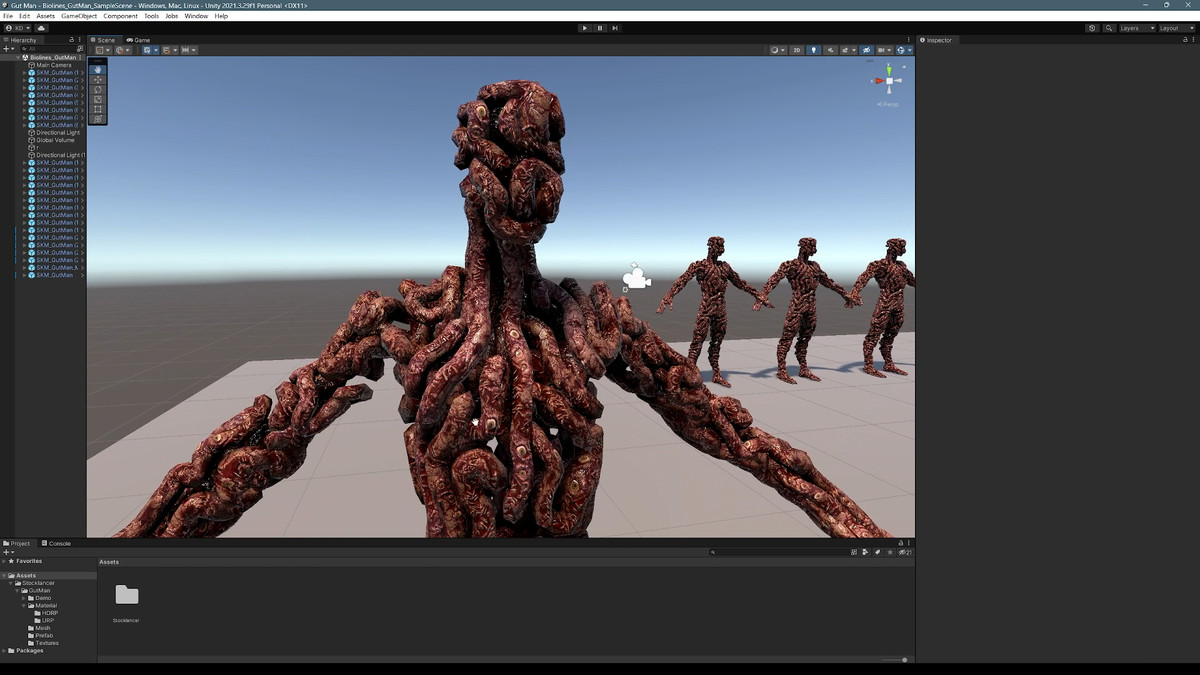The width and height of the screenshot is (1200, 675).
Task: Adjust the asset icon size slider
Action: tap(904, 660)
